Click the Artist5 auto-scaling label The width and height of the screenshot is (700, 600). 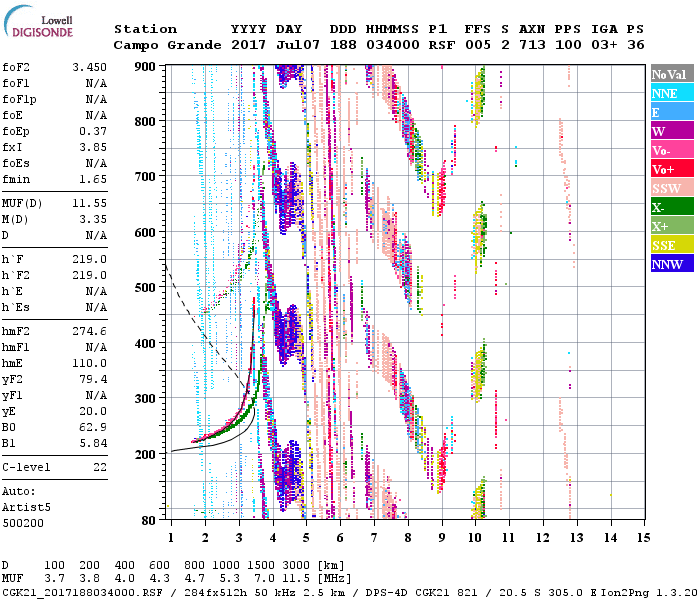[x=25, y=508]
